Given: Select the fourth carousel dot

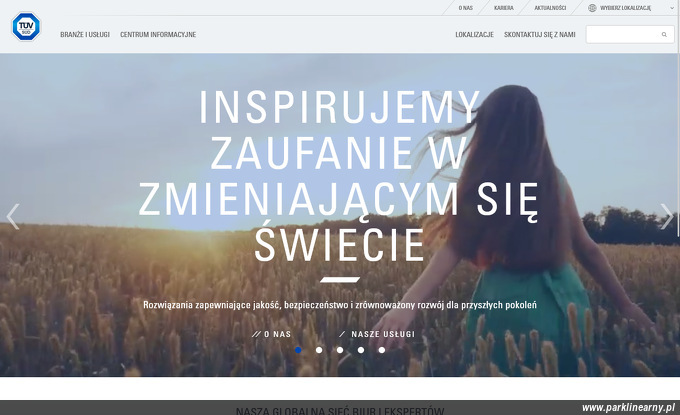Looking at the screenshot, I should (x=361, y=350).
